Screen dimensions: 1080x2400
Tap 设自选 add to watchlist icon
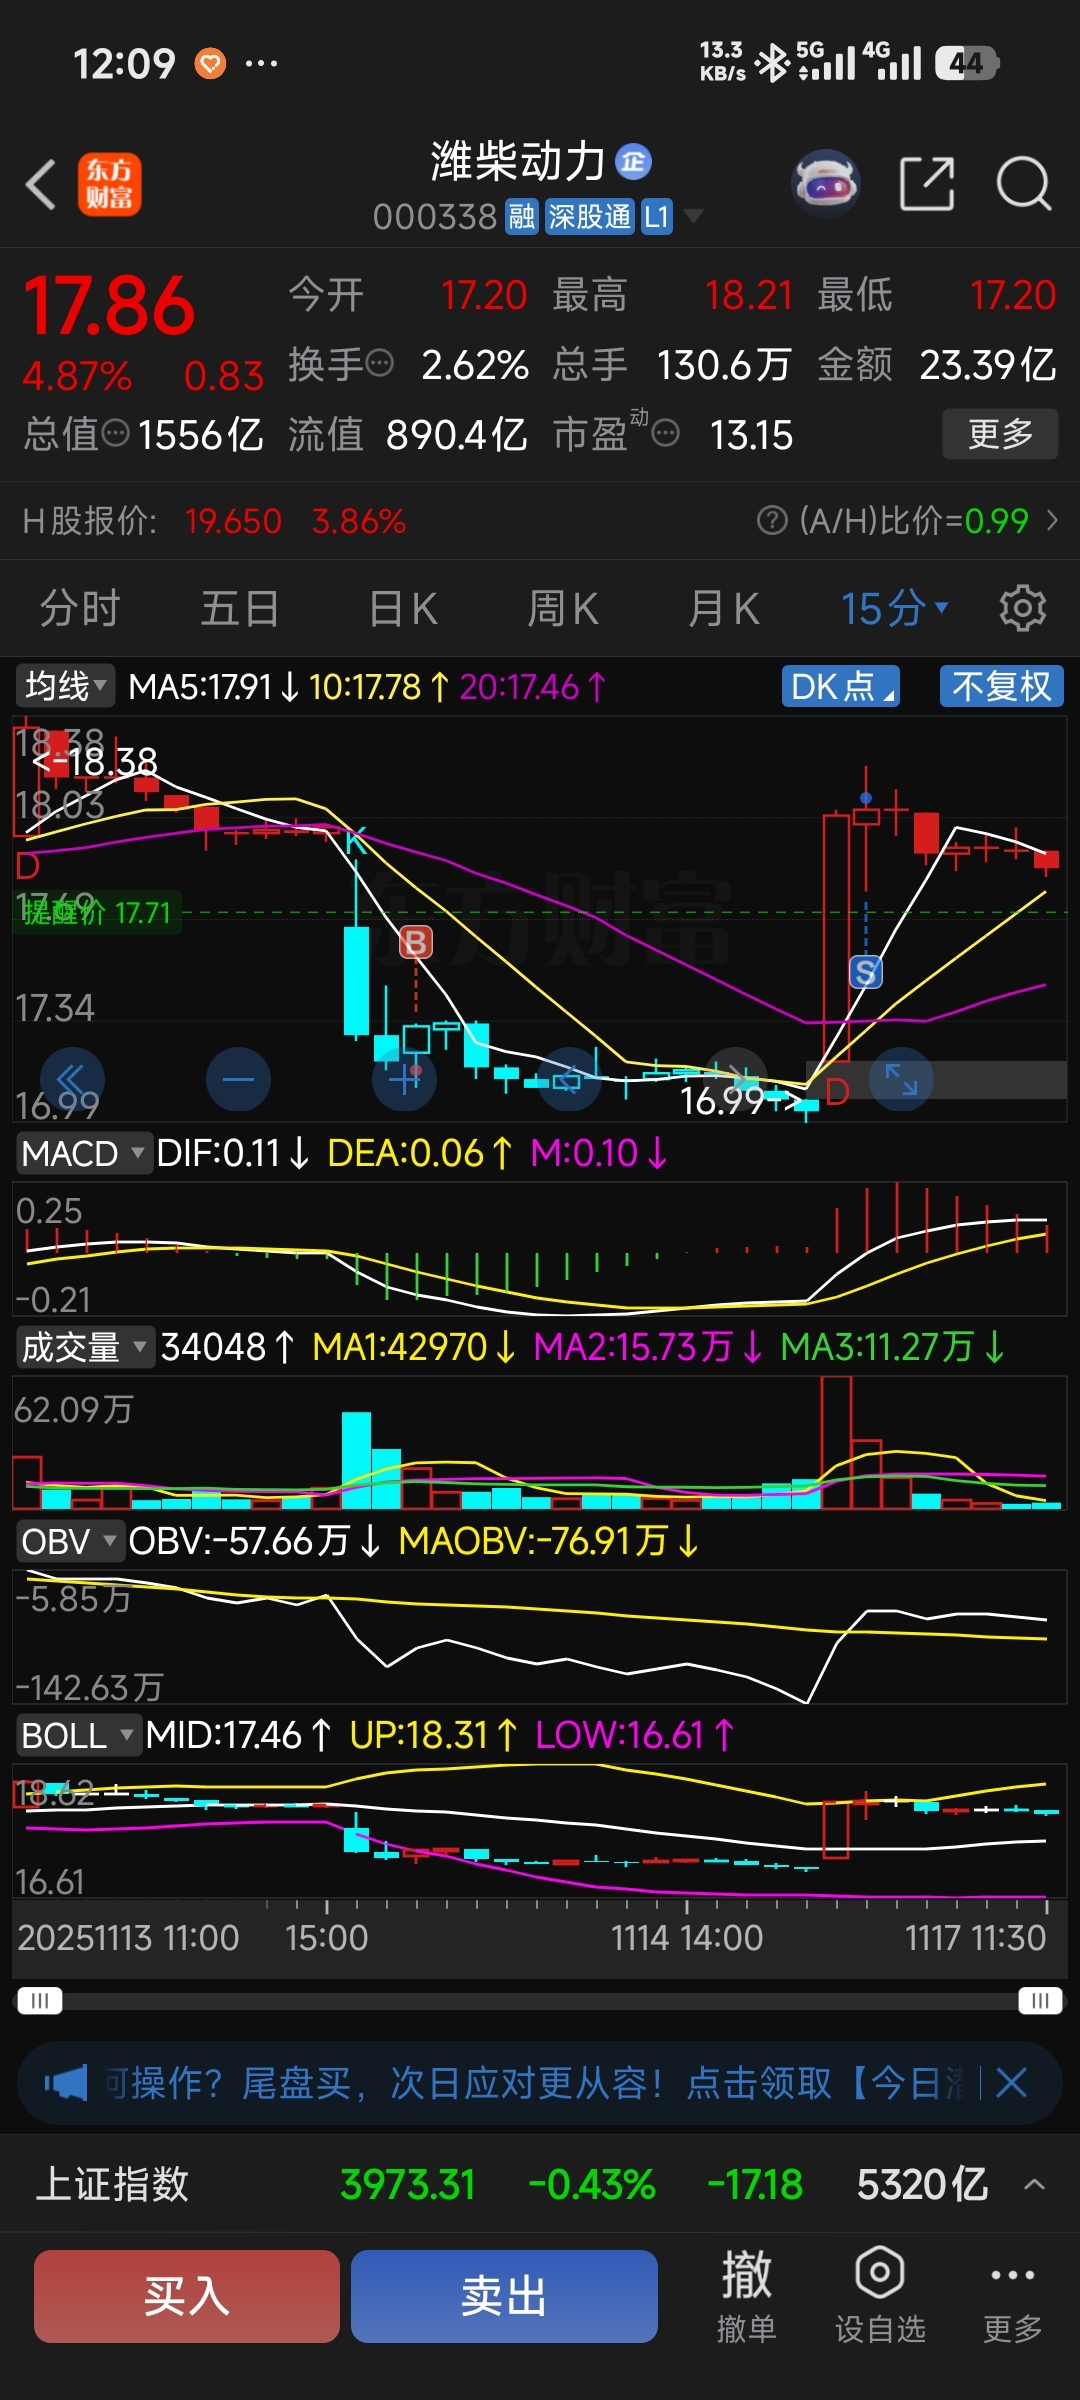(x=880, y=2296)
